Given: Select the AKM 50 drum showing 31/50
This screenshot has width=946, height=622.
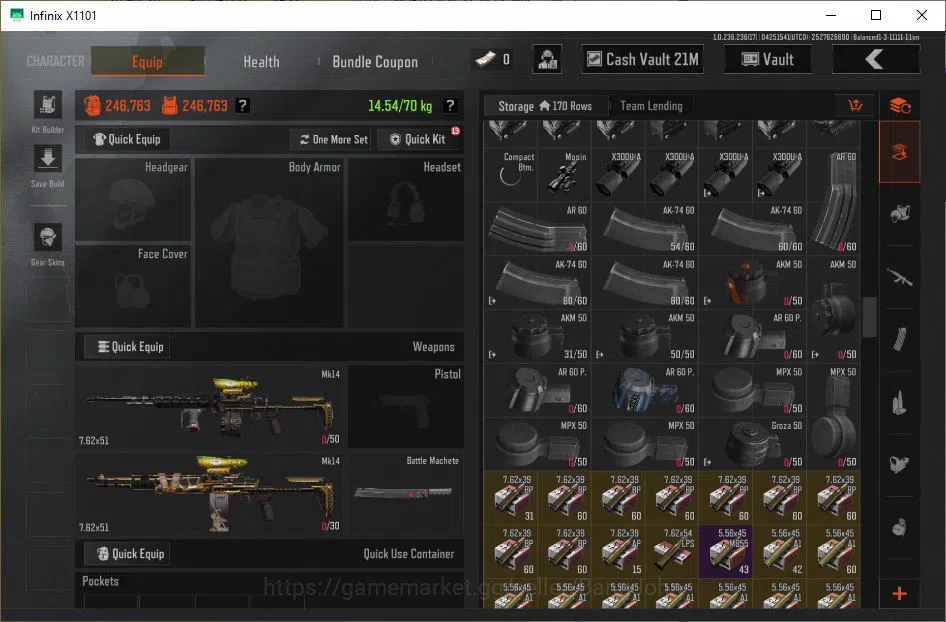Looking at the screenshot, I should pyautogui.click(x=537, y=336).
